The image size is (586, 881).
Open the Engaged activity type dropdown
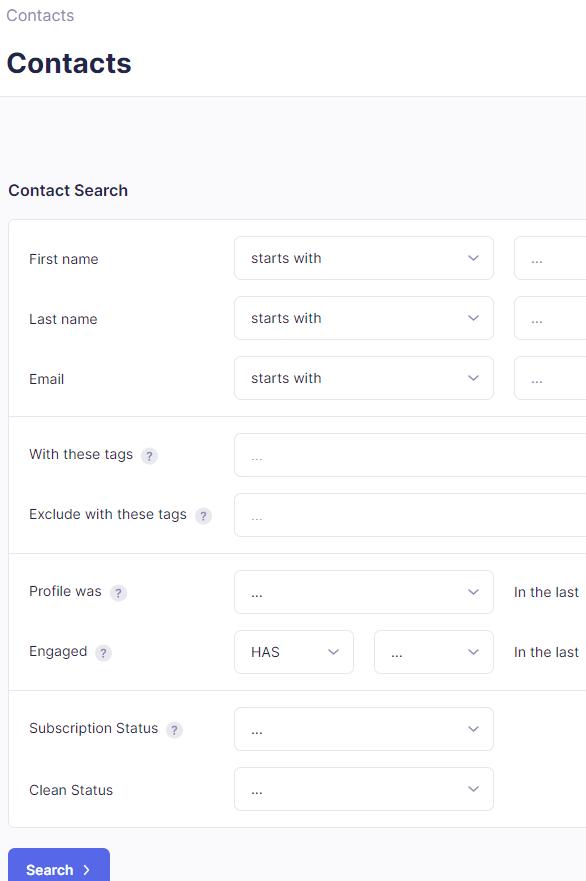point(433,652)
